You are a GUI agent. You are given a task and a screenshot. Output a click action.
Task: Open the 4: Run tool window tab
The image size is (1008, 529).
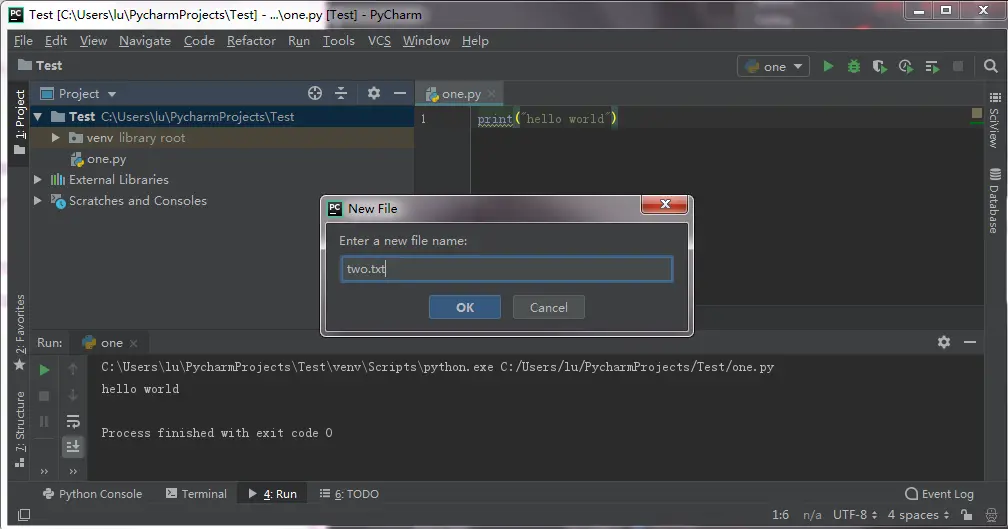(x=273, y=494)
